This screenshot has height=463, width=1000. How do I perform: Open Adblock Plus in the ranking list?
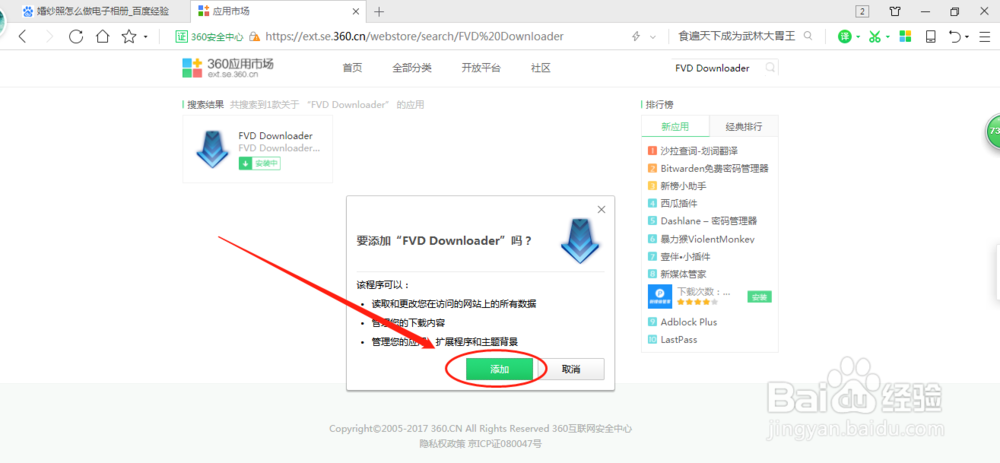pyautogui.click(x=688, y=322)
